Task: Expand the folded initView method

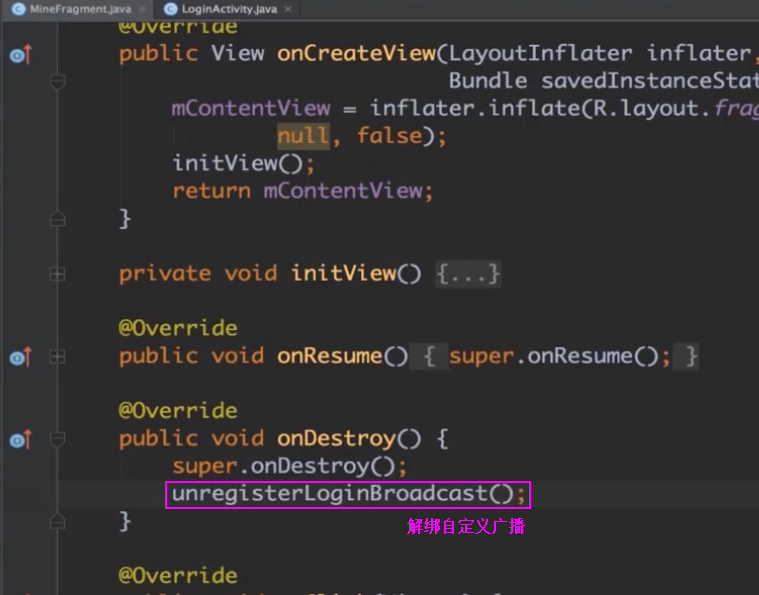Action: click(57, 275)
